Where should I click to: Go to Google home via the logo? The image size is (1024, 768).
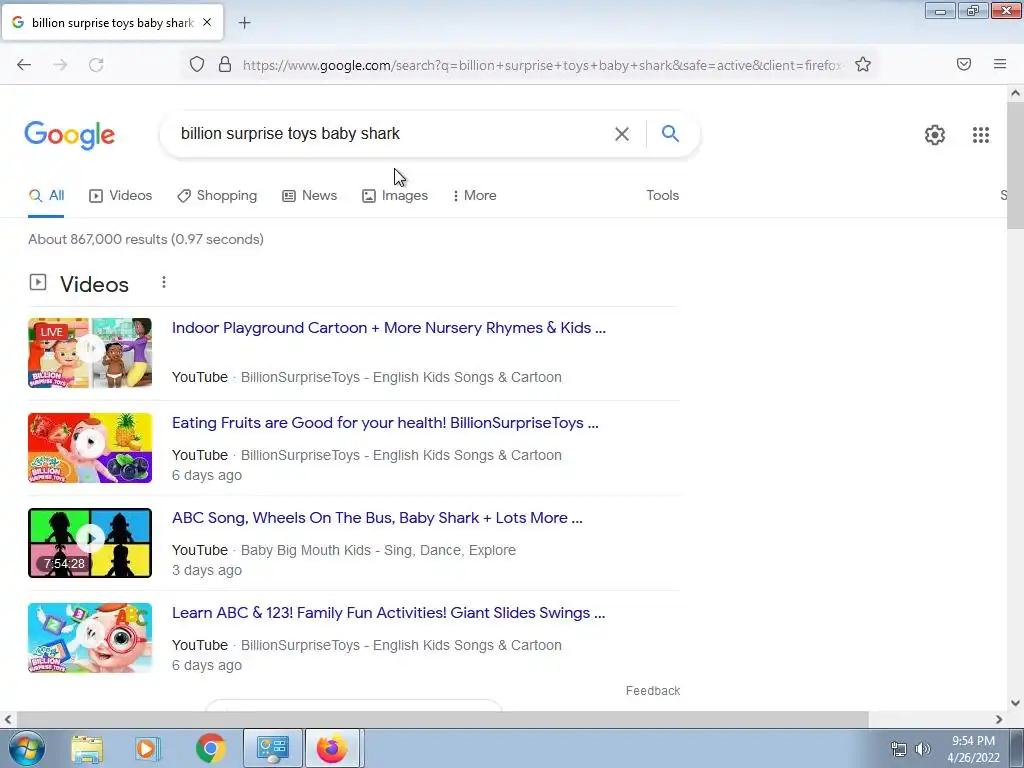coord(70,135)
